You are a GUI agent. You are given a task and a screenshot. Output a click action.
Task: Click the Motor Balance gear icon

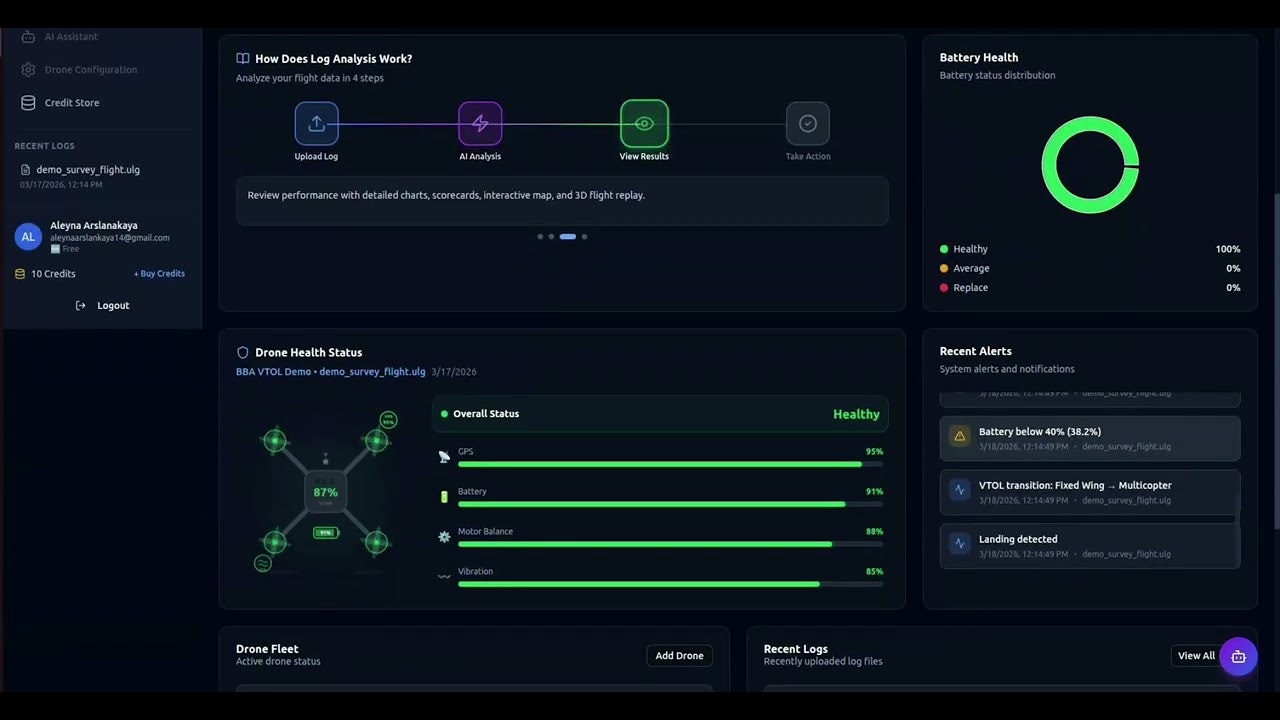(x=444, y=537)
